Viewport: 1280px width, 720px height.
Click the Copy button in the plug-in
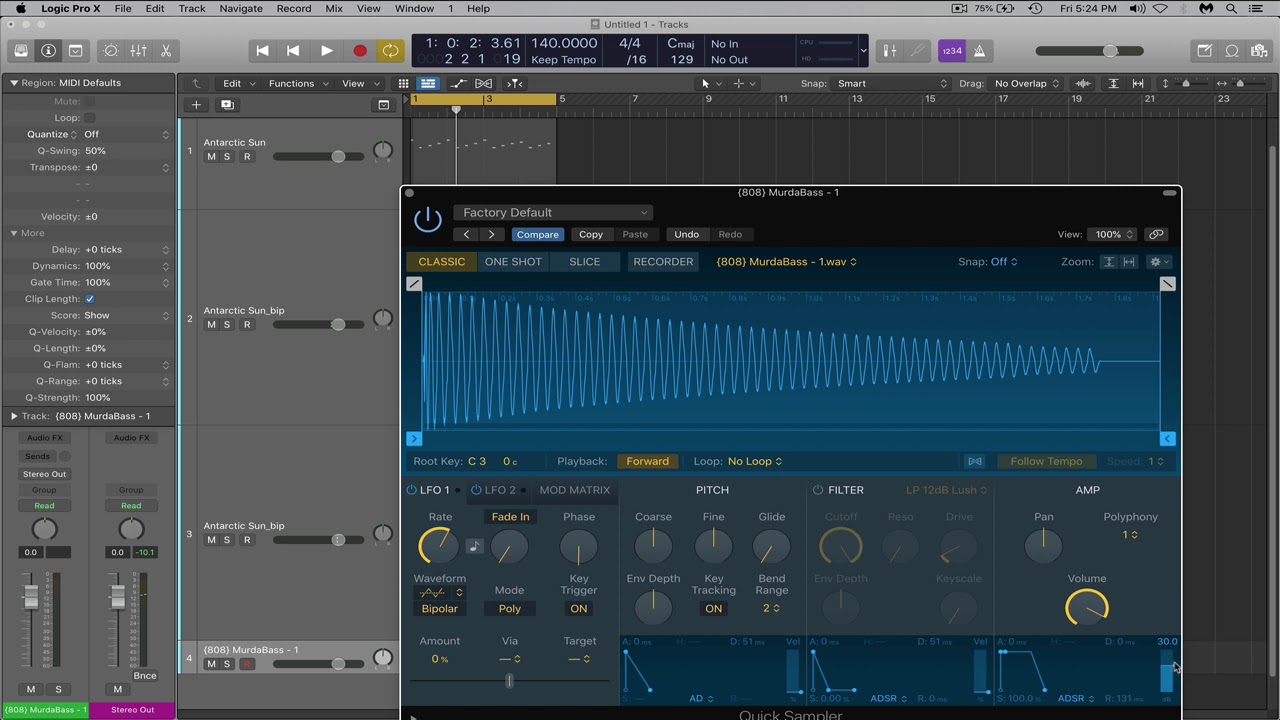click(591, 234)
